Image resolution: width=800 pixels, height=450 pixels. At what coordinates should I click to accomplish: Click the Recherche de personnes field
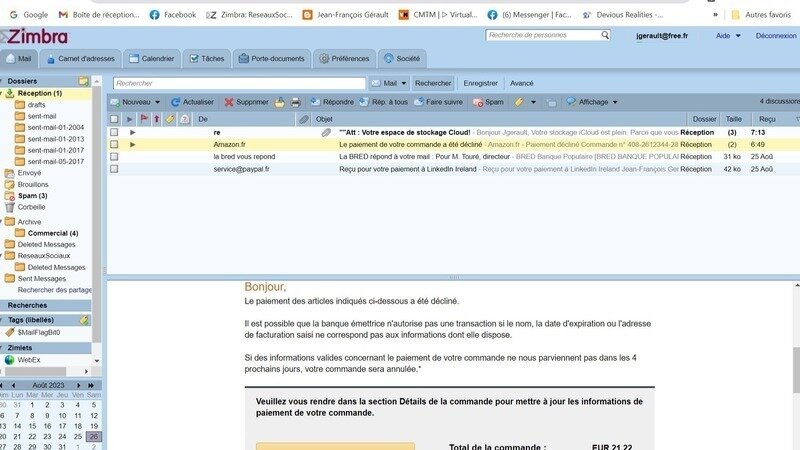point(543,35)
